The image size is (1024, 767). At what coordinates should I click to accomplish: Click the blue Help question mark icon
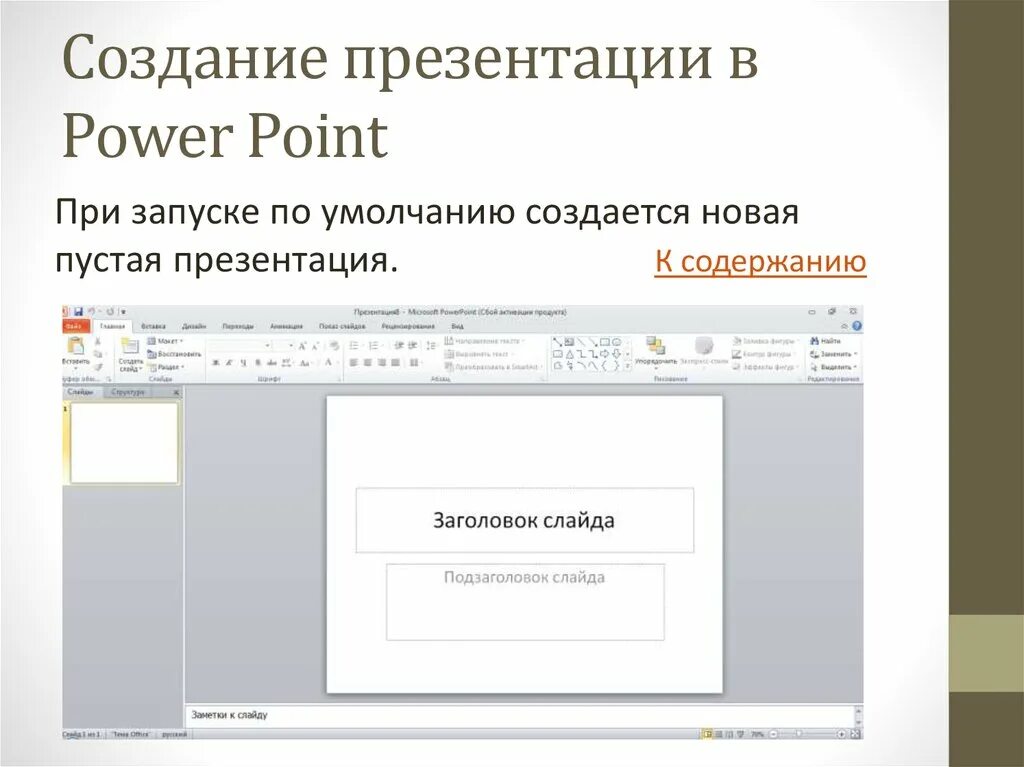point(856,326)
